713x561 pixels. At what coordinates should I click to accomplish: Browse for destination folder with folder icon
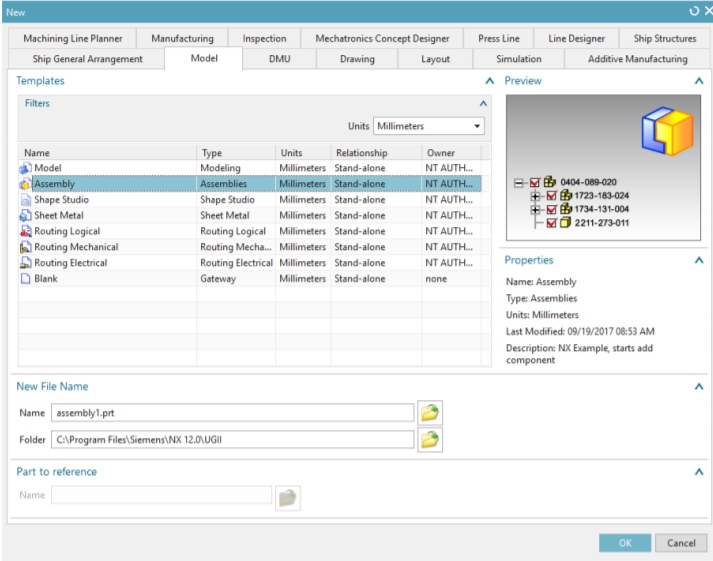[x=430, y=440]
